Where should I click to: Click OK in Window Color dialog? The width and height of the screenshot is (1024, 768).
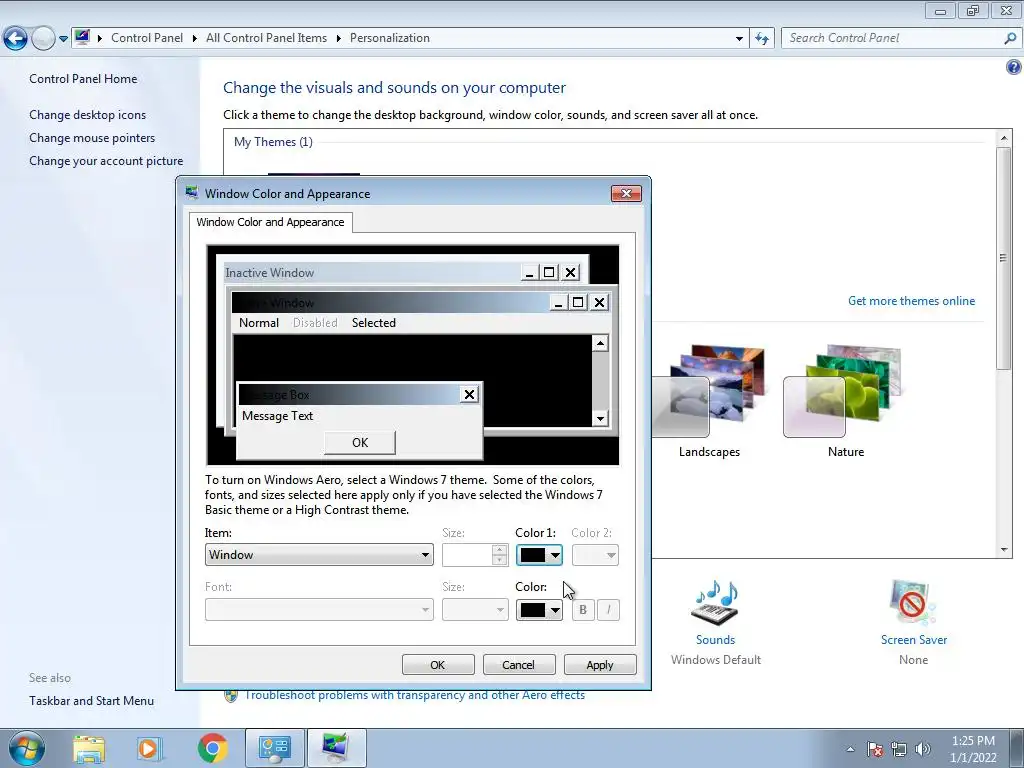pos(438,665)
